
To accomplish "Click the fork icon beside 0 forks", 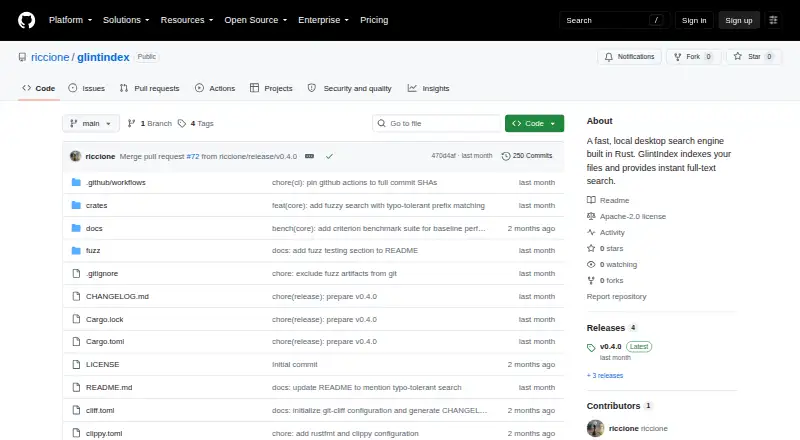I will [591, 280].
